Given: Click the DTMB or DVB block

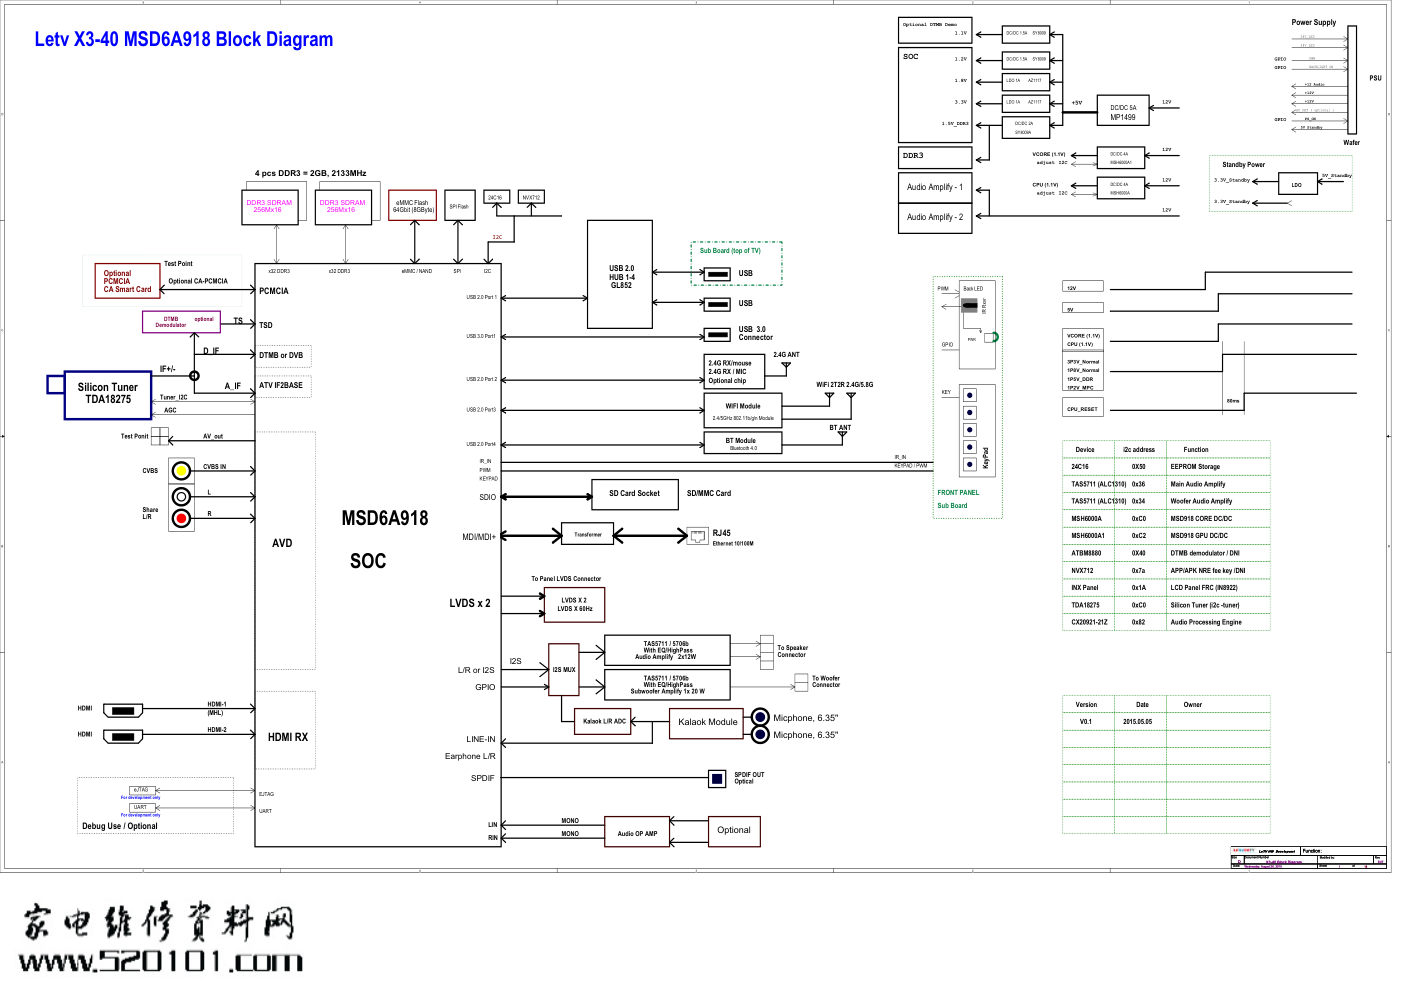Looking at the screenshot, I should click(x=281, y=356).
